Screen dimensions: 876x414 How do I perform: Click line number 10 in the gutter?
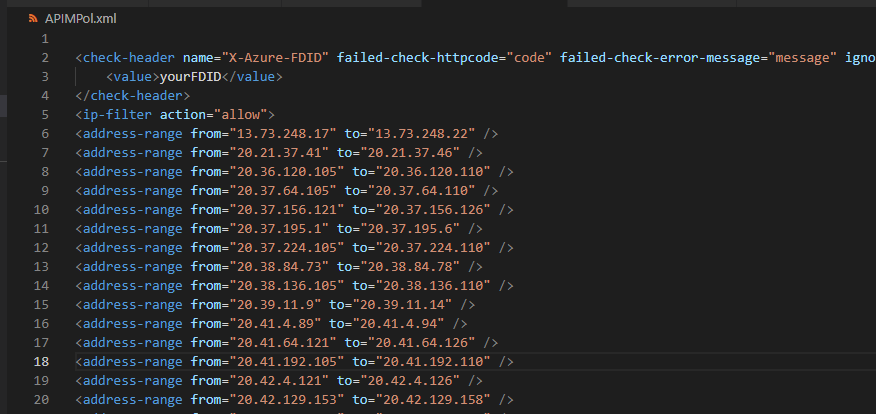coord(42,210)
